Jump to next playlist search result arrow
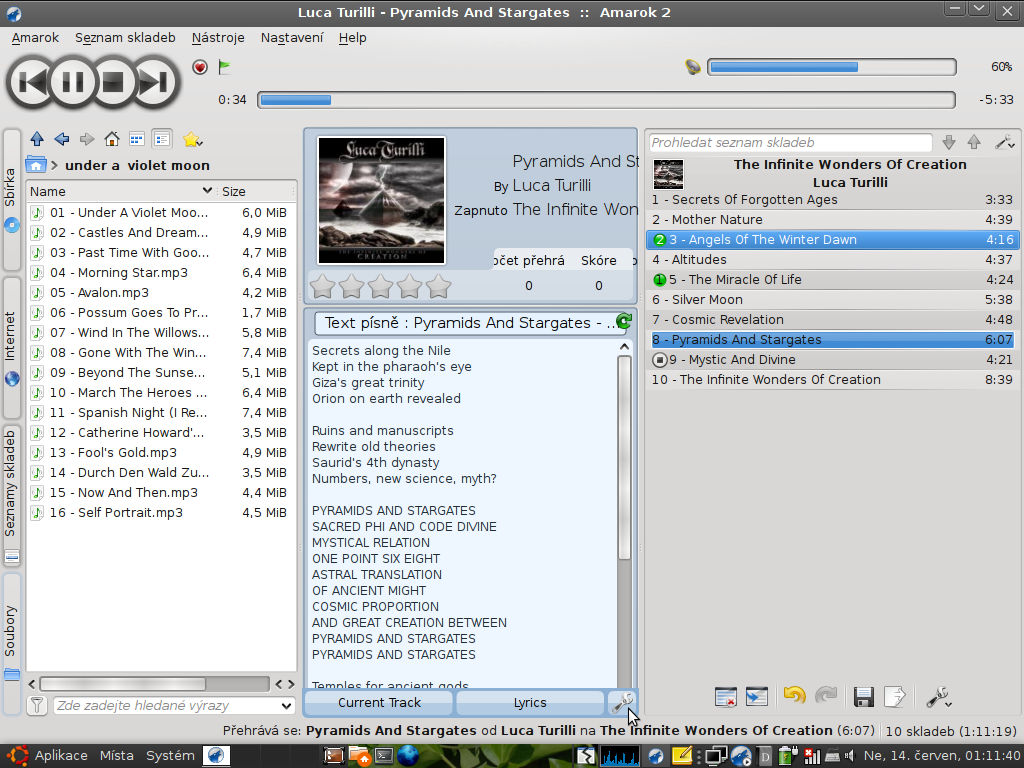This screenshot has width=1024, height=768. tap(949, 142)
